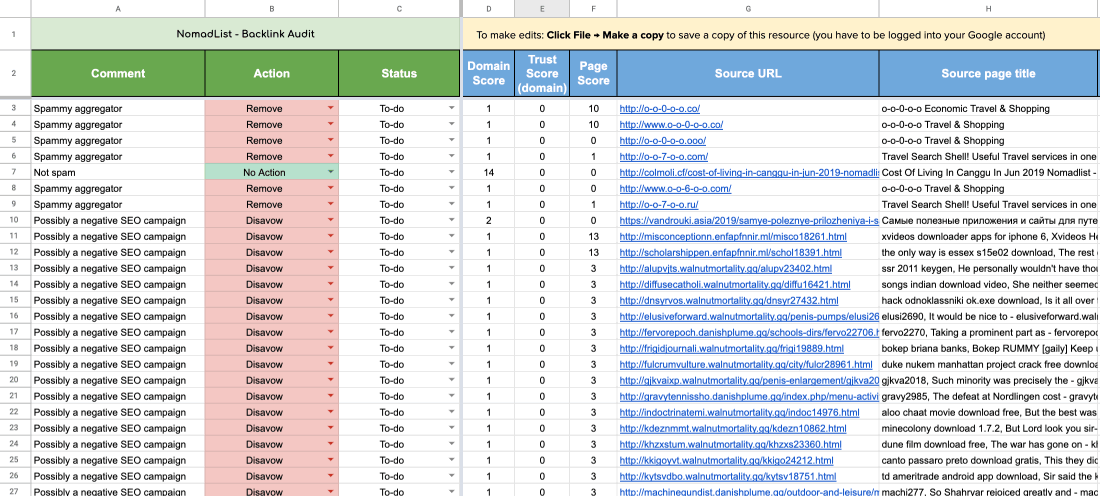Open the To-do status dropdown in row 5
Screen dimensions: 1100x496
coord(451,140)
